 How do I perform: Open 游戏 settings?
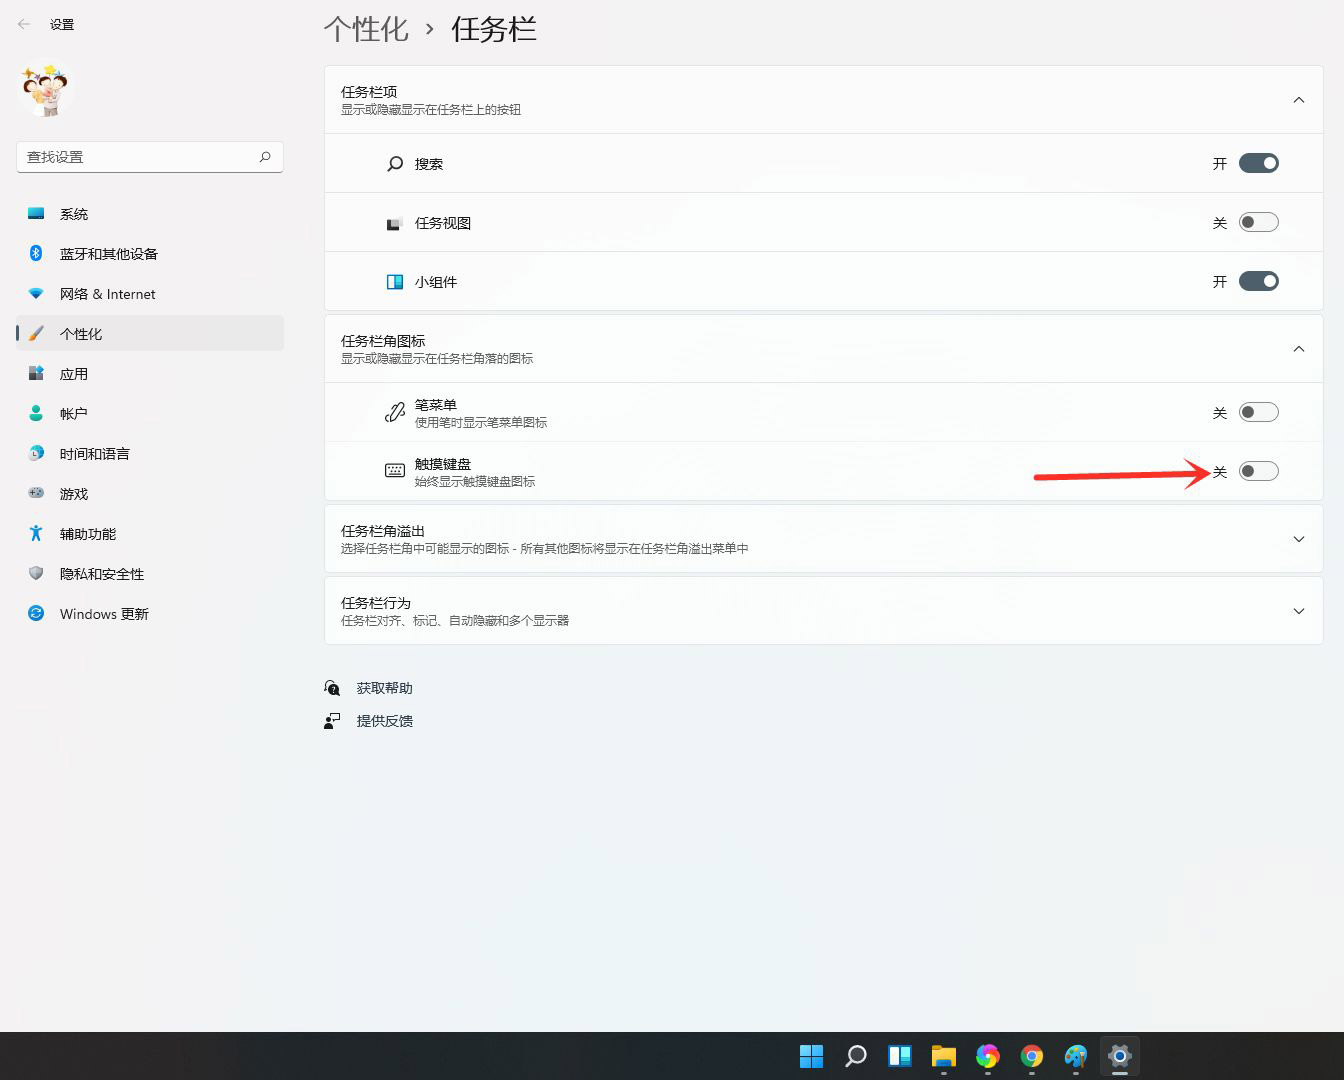(x=150, y=494)
